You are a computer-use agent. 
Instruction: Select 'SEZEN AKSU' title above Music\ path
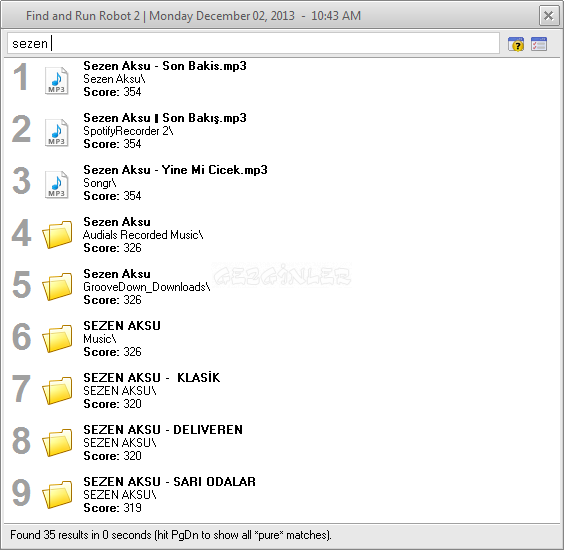point(122,326)
